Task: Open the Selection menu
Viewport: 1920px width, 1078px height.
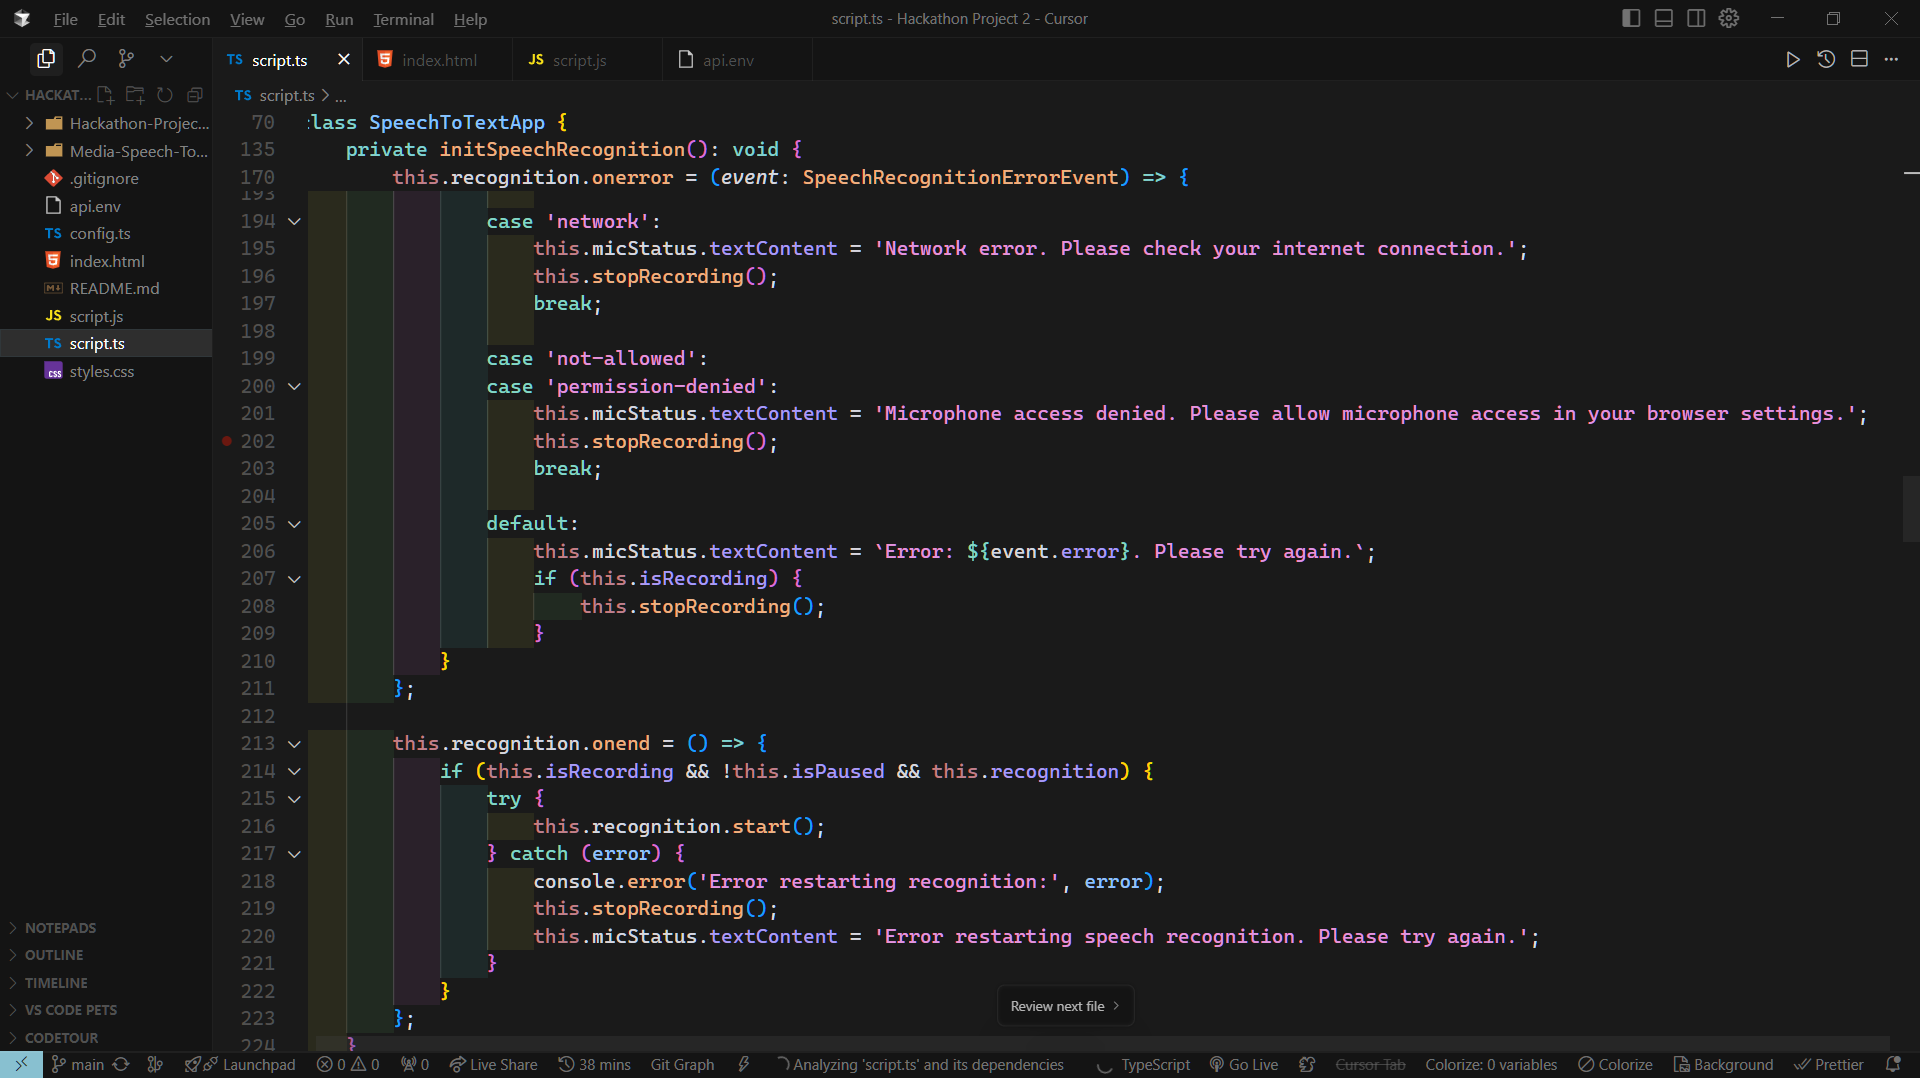Action: (x=177, y=19)
